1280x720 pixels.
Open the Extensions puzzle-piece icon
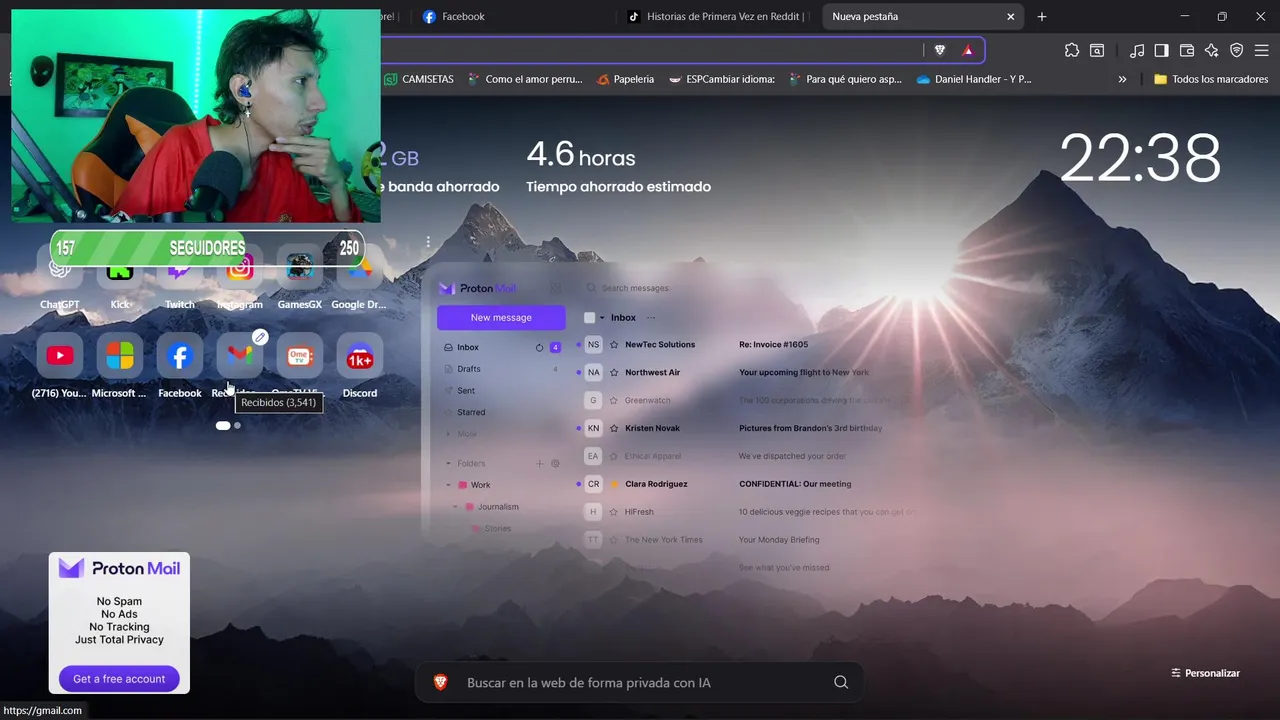point(1072,50)
